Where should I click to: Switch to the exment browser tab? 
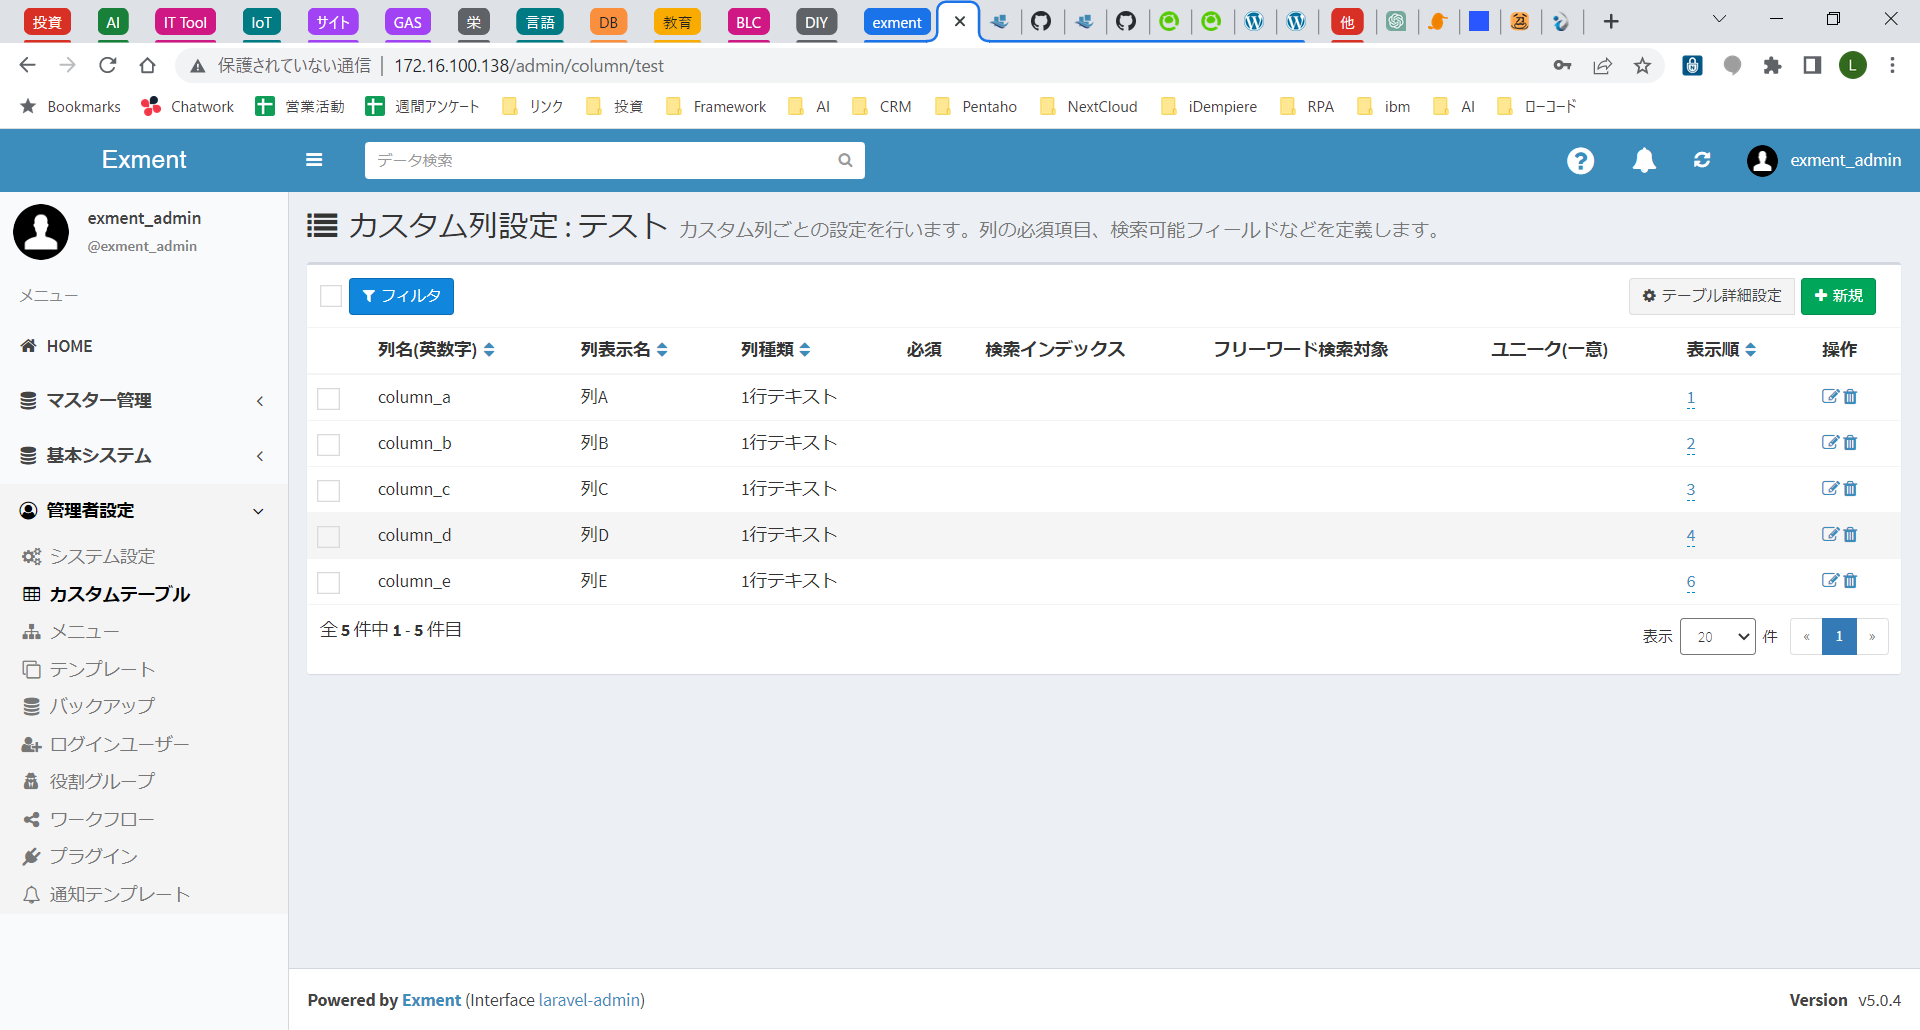pos(896,22)
